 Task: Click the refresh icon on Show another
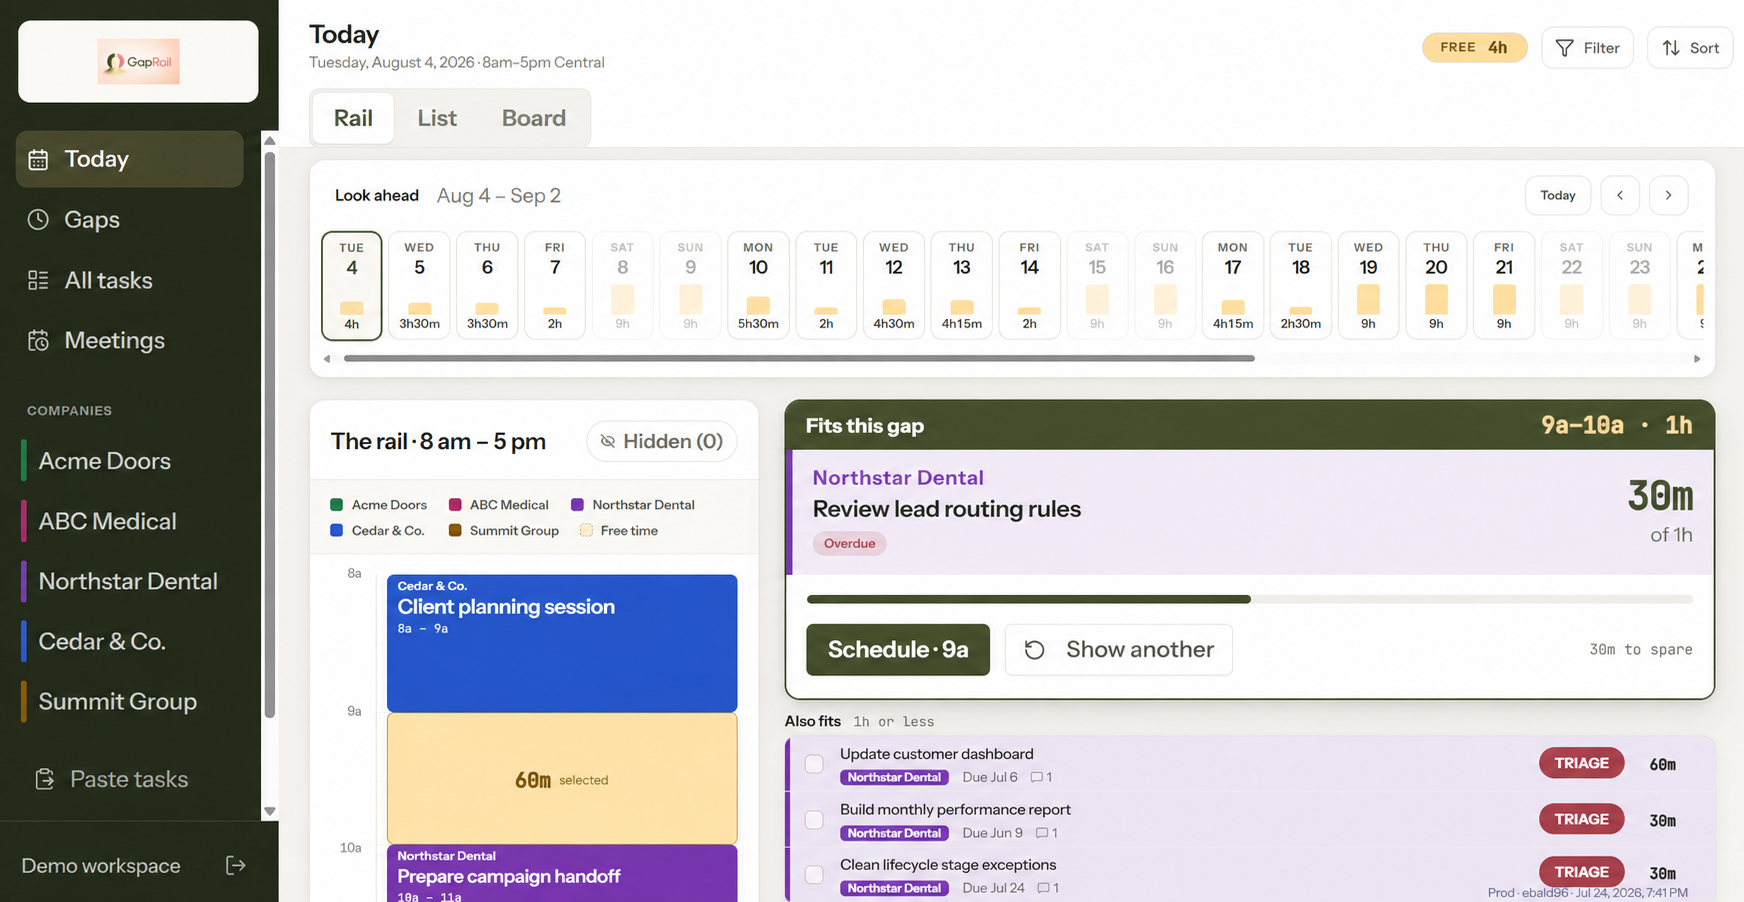tap(1034, 650)
